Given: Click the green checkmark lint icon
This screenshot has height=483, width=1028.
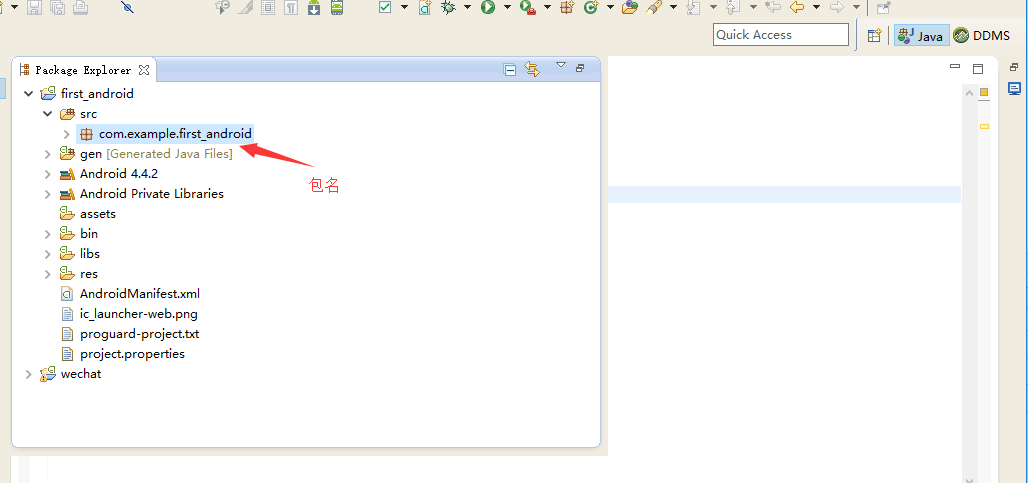Looking at the screenshot, I should tap(386, 8).
